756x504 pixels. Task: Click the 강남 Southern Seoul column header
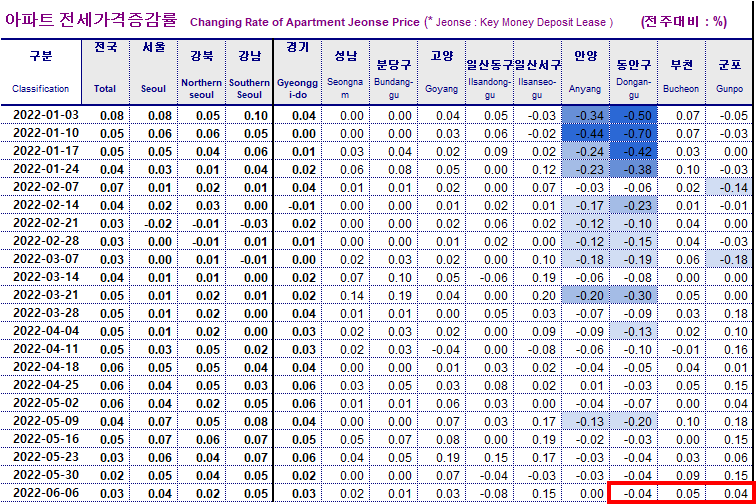pos(249,72)
